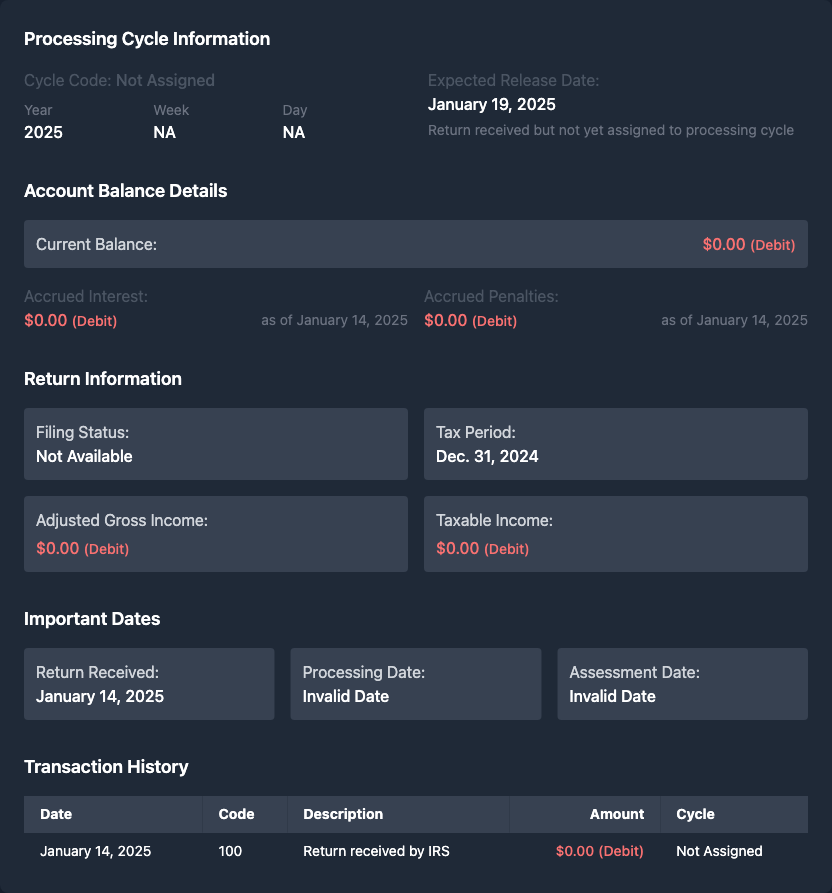The image size is (832, 893).
Task: Click the Cycle Code Not Assigned label
Action: (119, 80)
